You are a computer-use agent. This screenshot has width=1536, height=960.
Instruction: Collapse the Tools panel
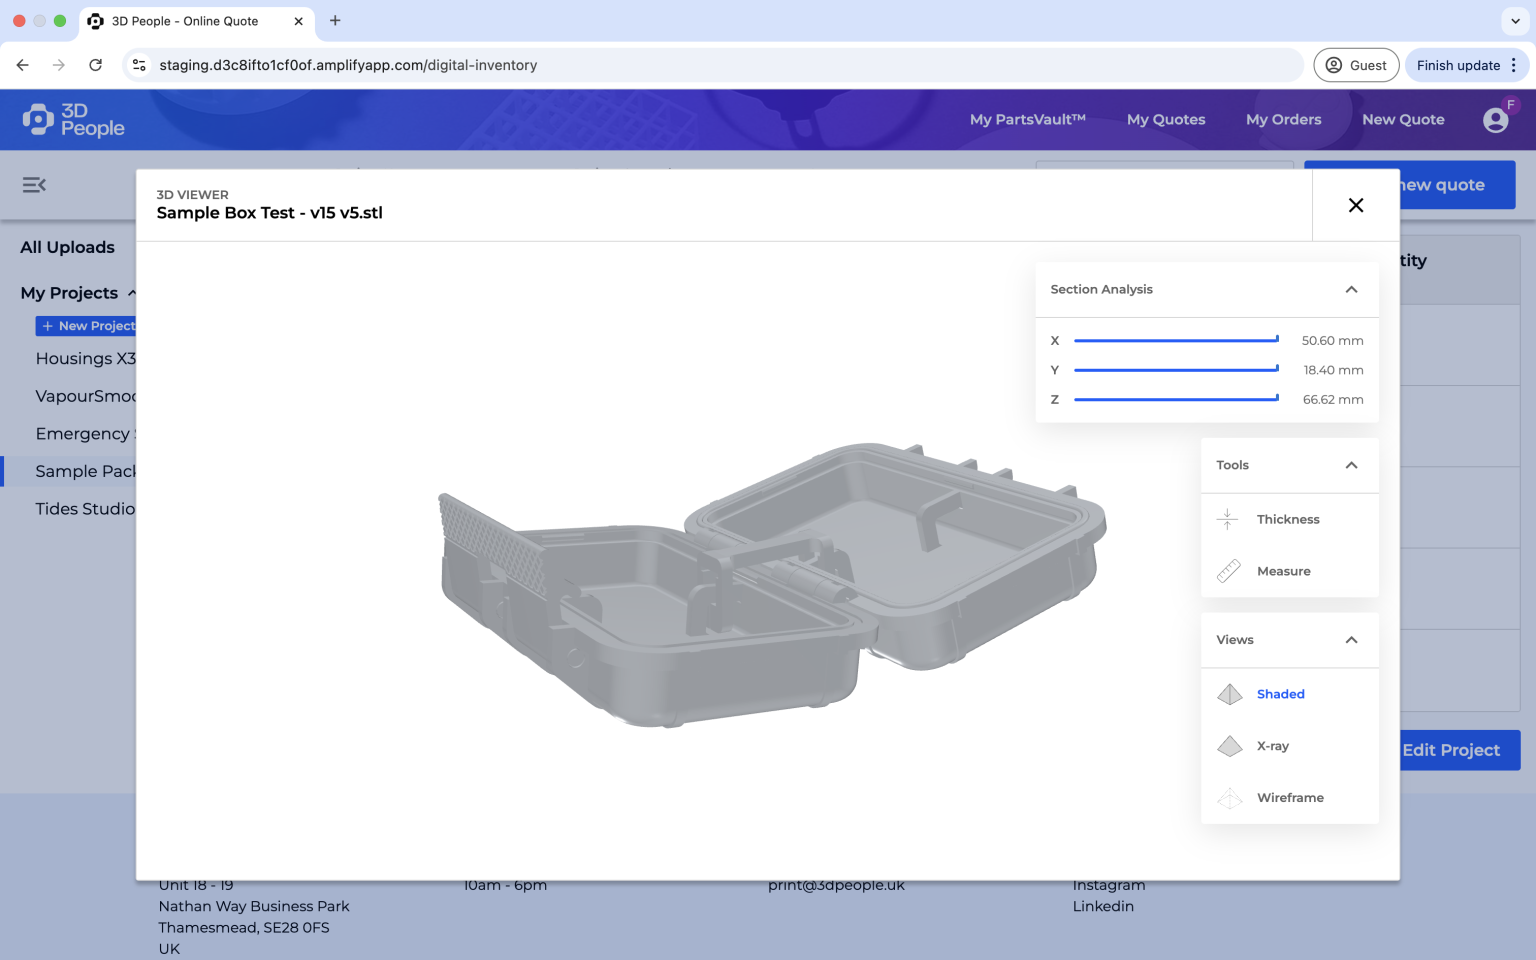1351,465
